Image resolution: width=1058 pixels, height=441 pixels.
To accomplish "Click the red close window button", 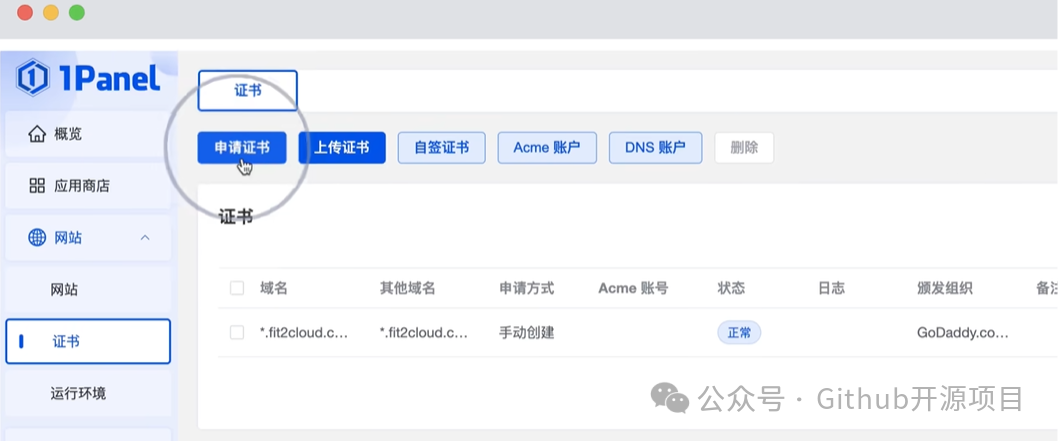I will click(x=25, y=12).
